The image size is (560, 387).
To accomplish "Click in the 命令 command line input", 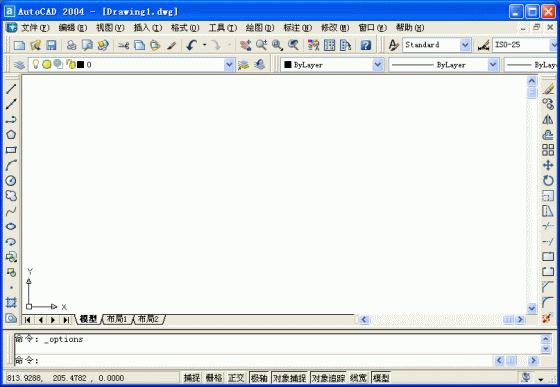I will pyautogui.click(x=254, y=360).
